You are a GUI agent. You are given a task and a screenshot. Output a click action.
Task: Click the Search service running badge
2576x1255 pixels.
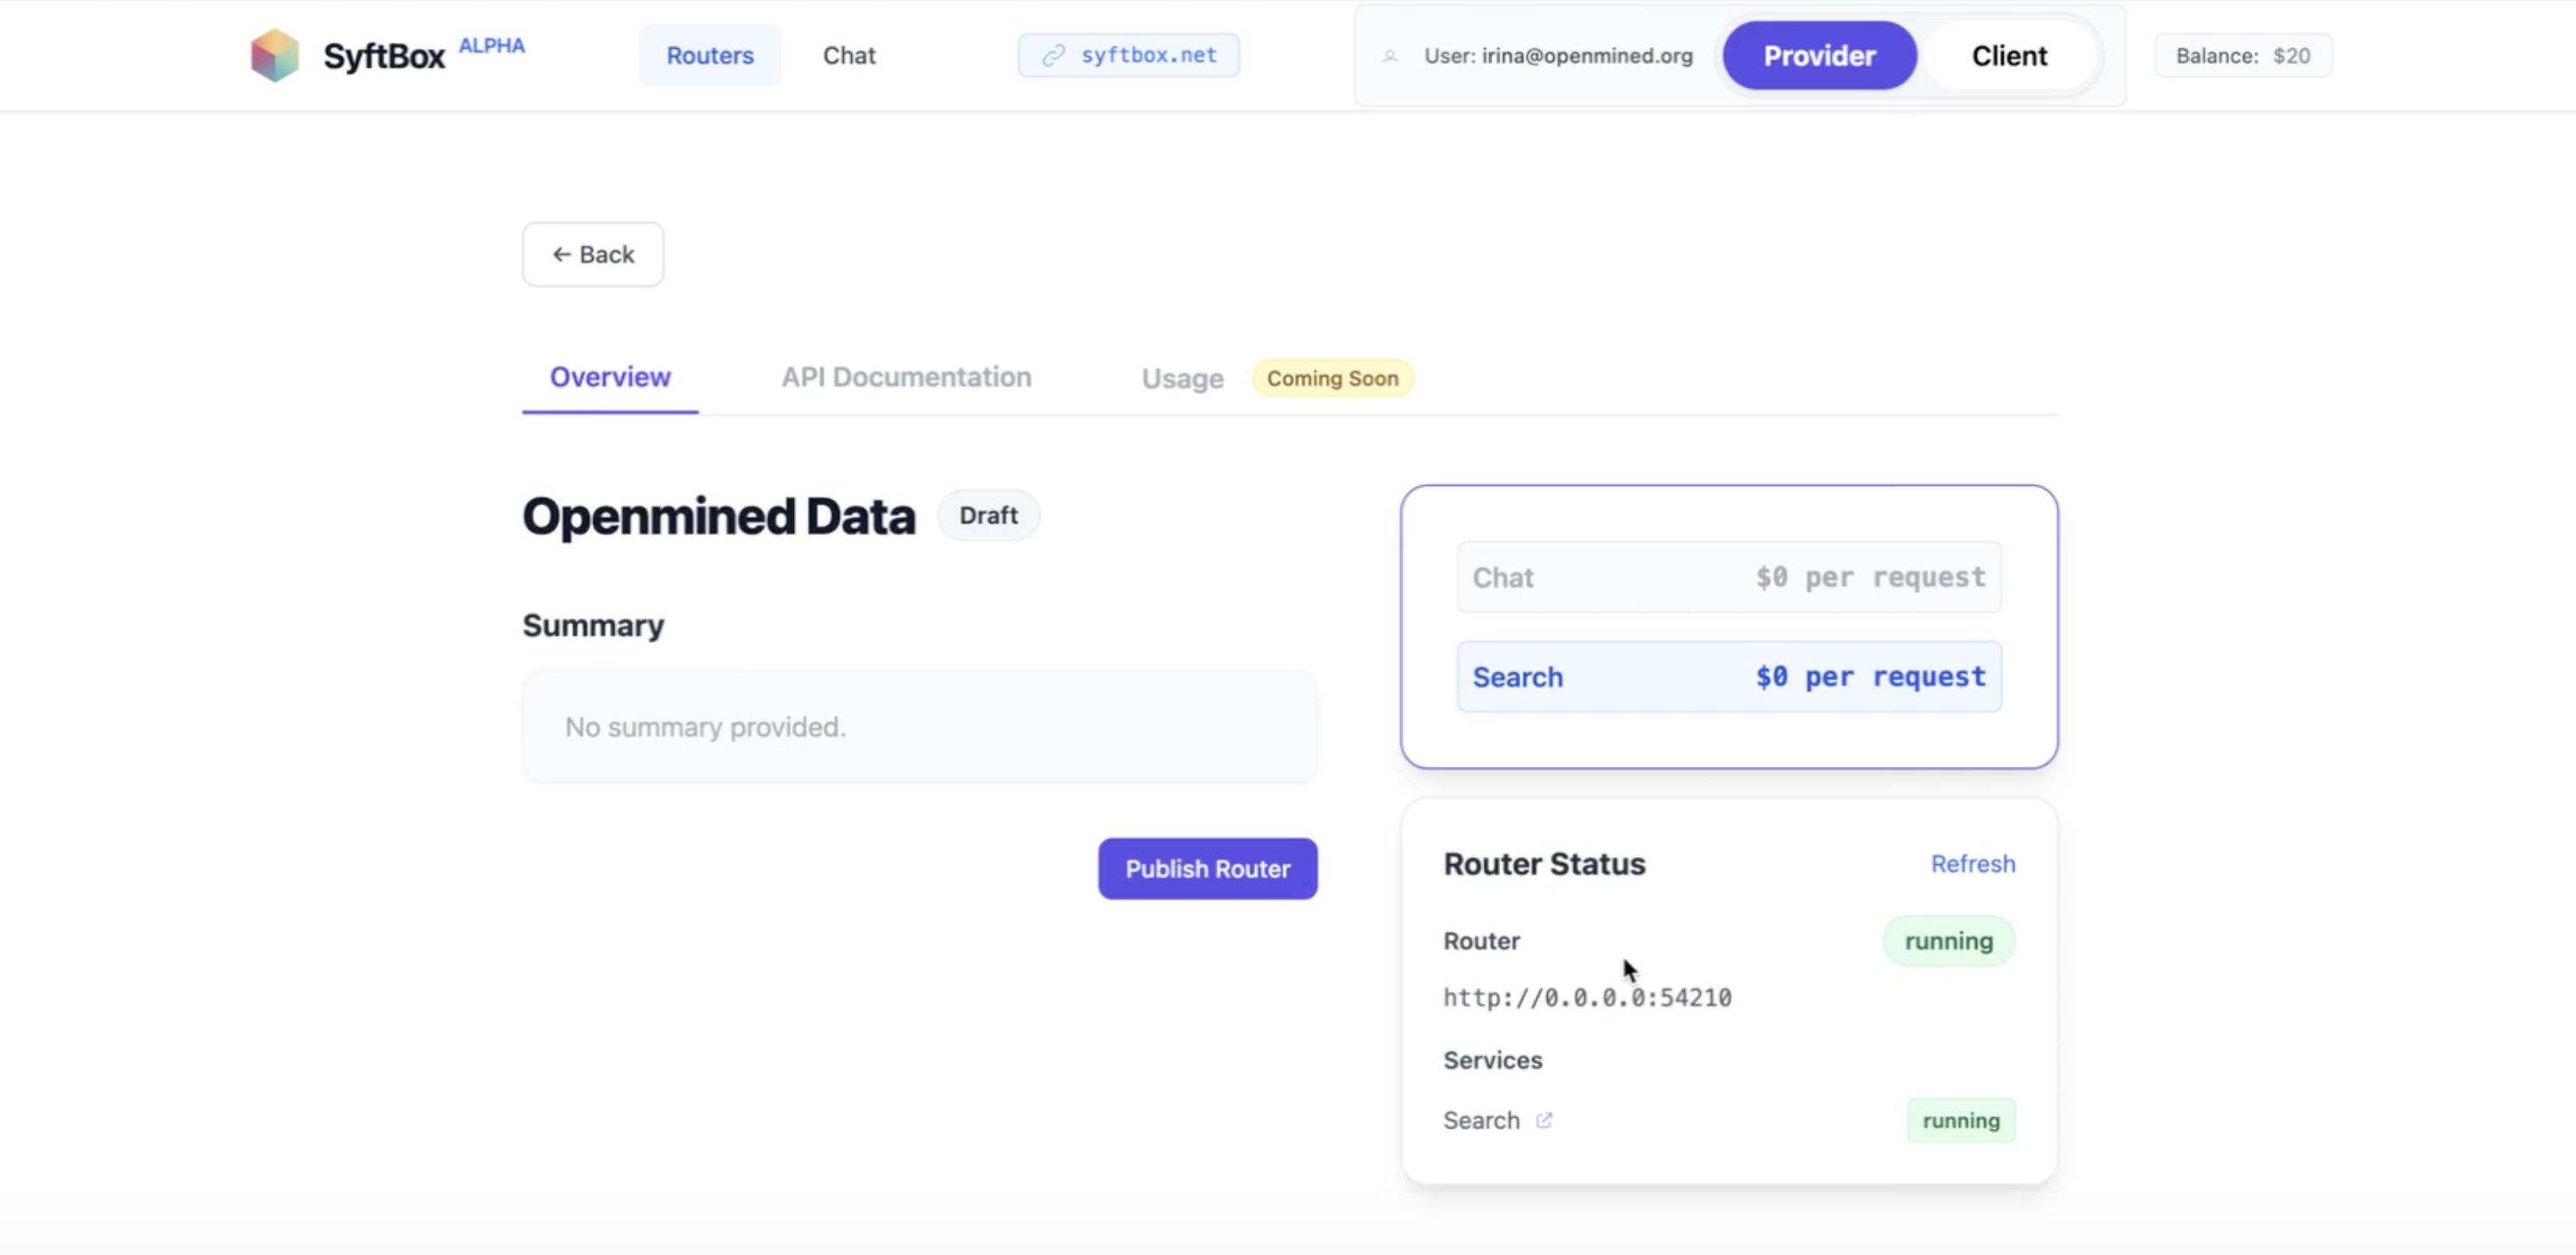1960,1120
